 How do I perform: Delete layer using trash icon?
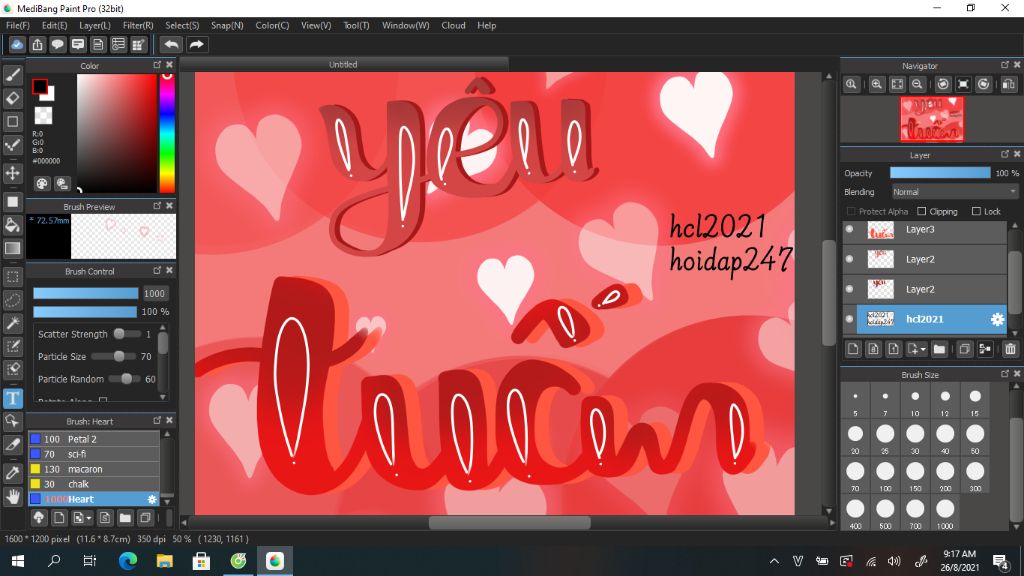pos(1010,349)
